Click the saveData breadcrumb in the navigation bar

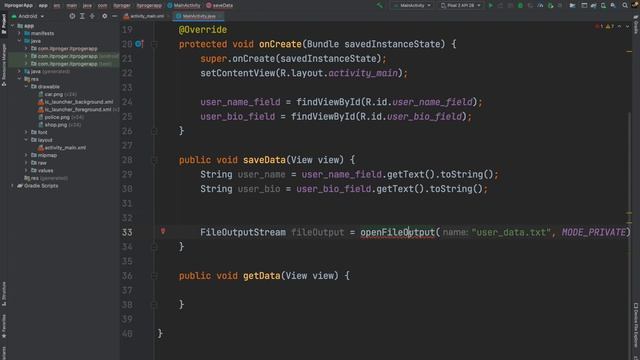click(x=220, y=5)
